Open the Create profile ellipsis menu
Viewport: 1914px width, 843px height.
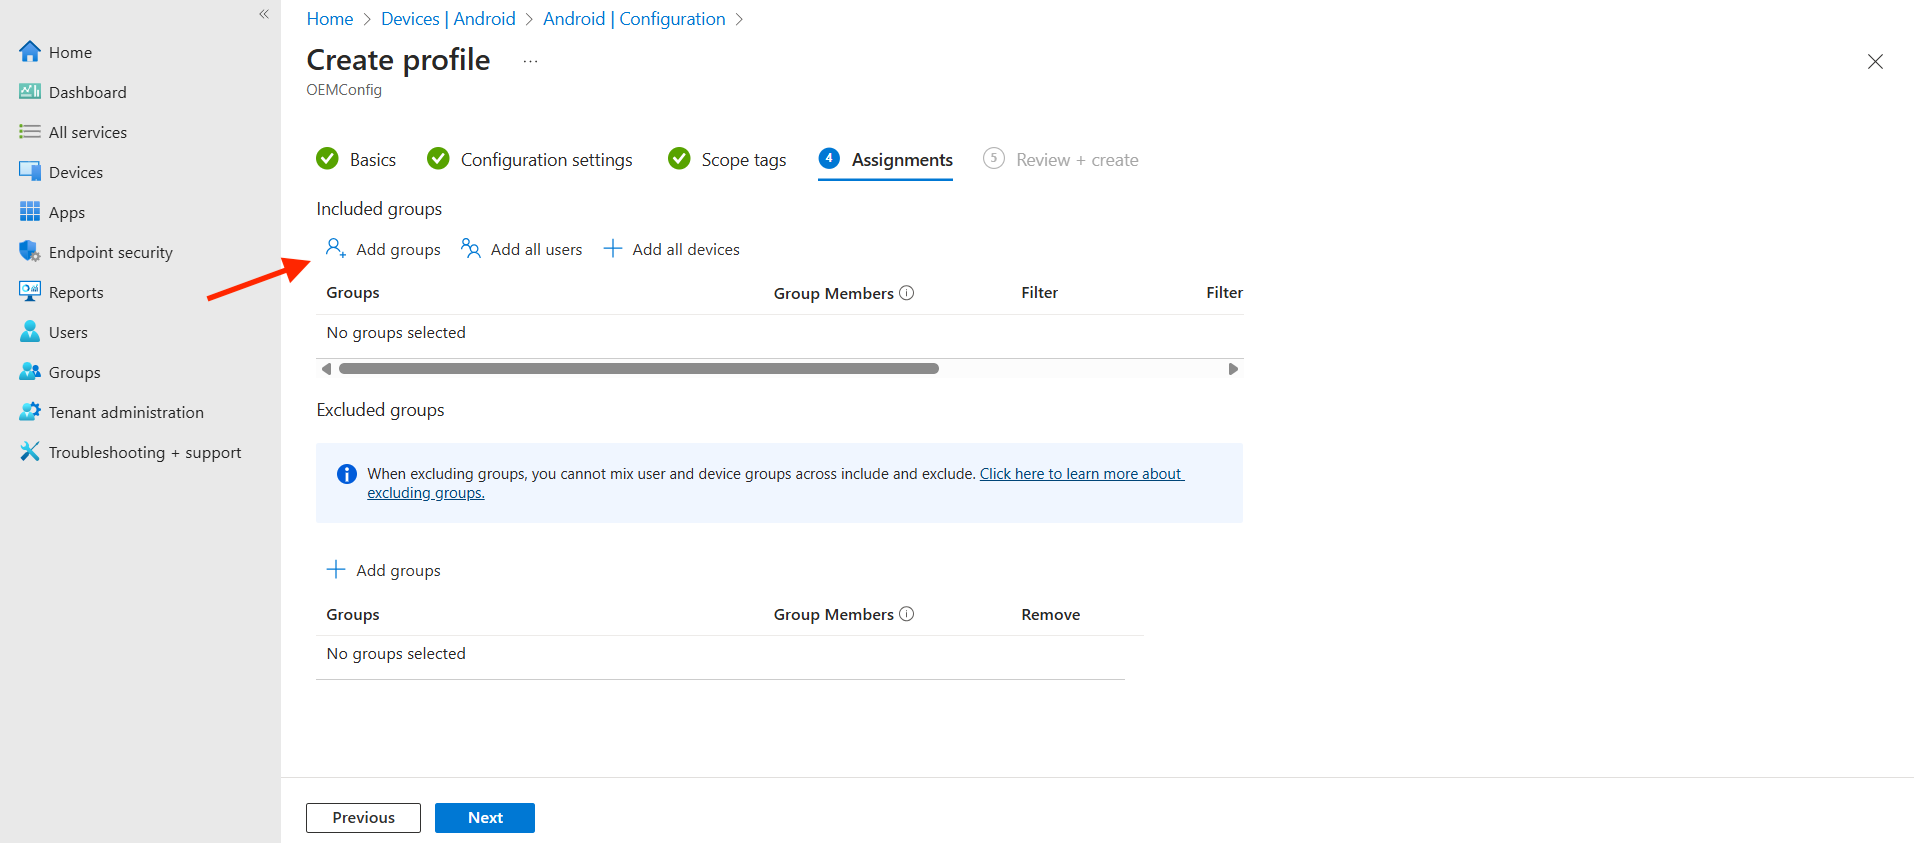click(530, 61)
